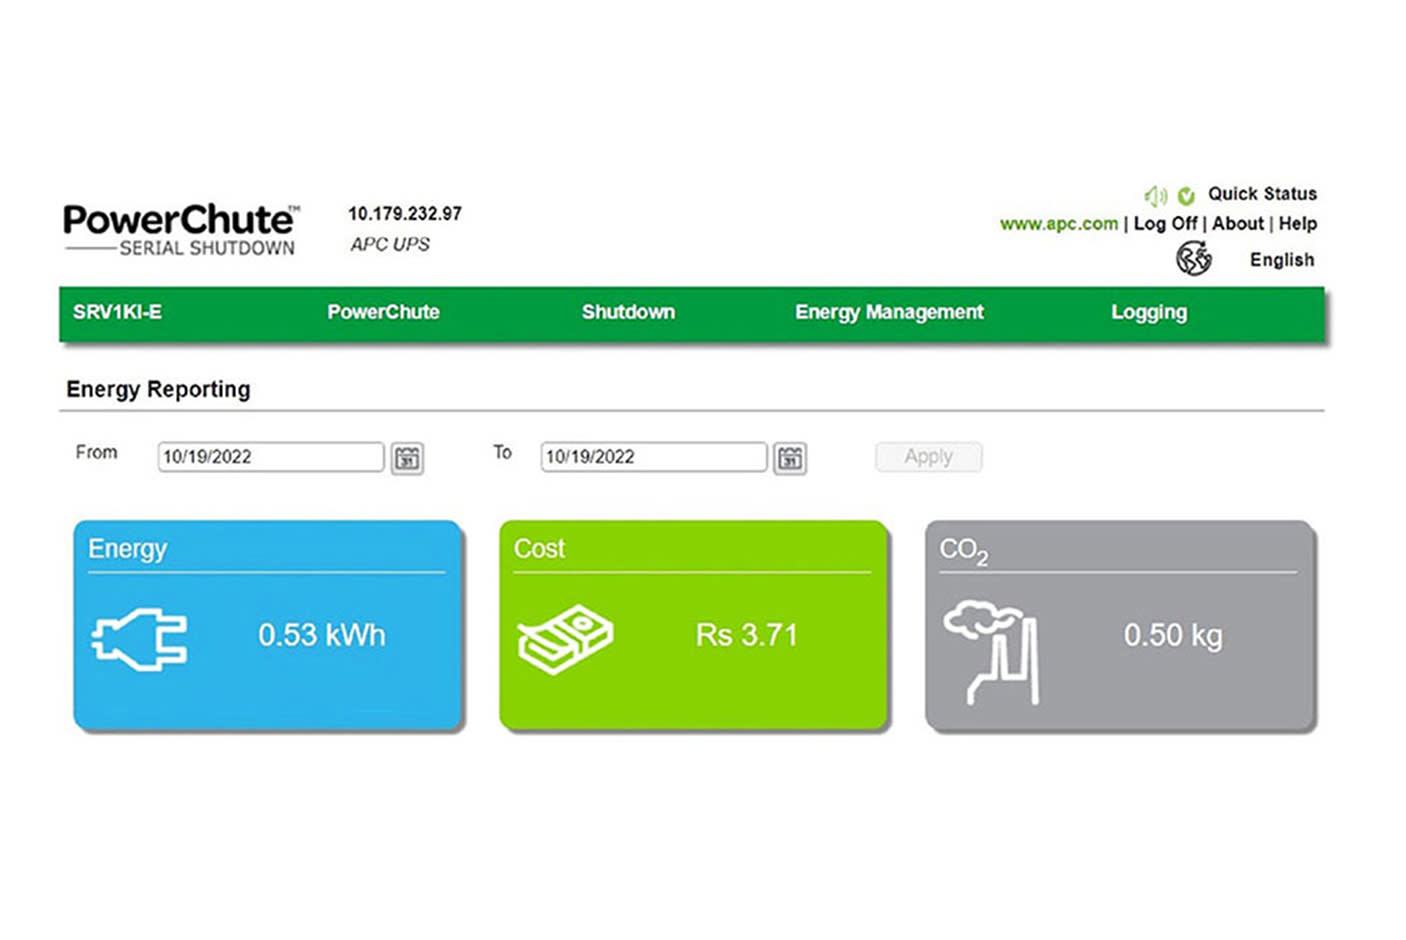The height and width of the screenshot is (940, 1406).
Task: Select the English language option
Action: coord(1281,260)
